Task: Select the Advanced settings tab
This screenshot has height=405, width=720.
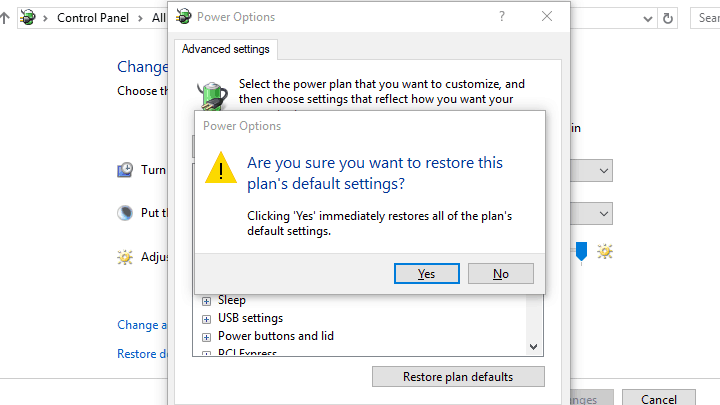Action: click(x=225, y=49)
